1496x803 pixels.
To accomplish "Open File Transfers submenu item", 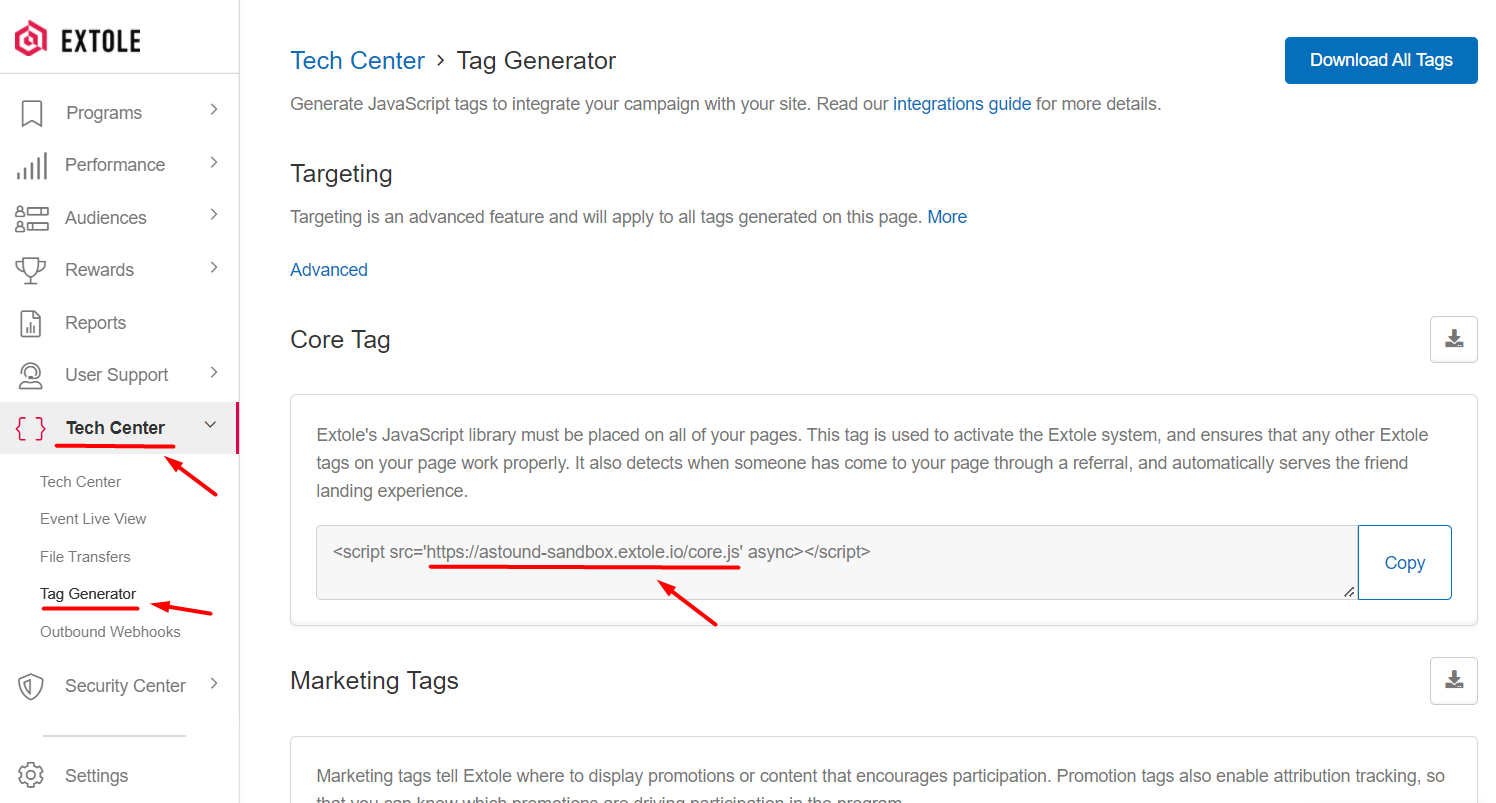I will pyautogui.click(x=85, y=557).
